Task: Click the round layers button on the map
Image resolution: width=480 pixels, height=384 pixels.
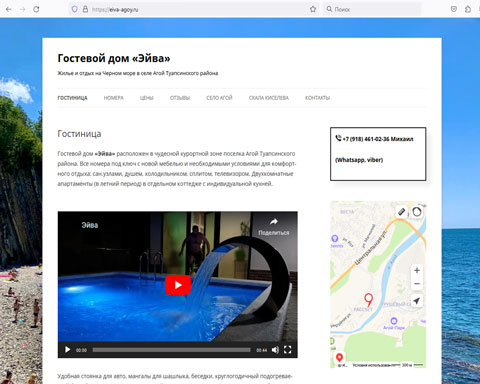Action: (417, 212)
